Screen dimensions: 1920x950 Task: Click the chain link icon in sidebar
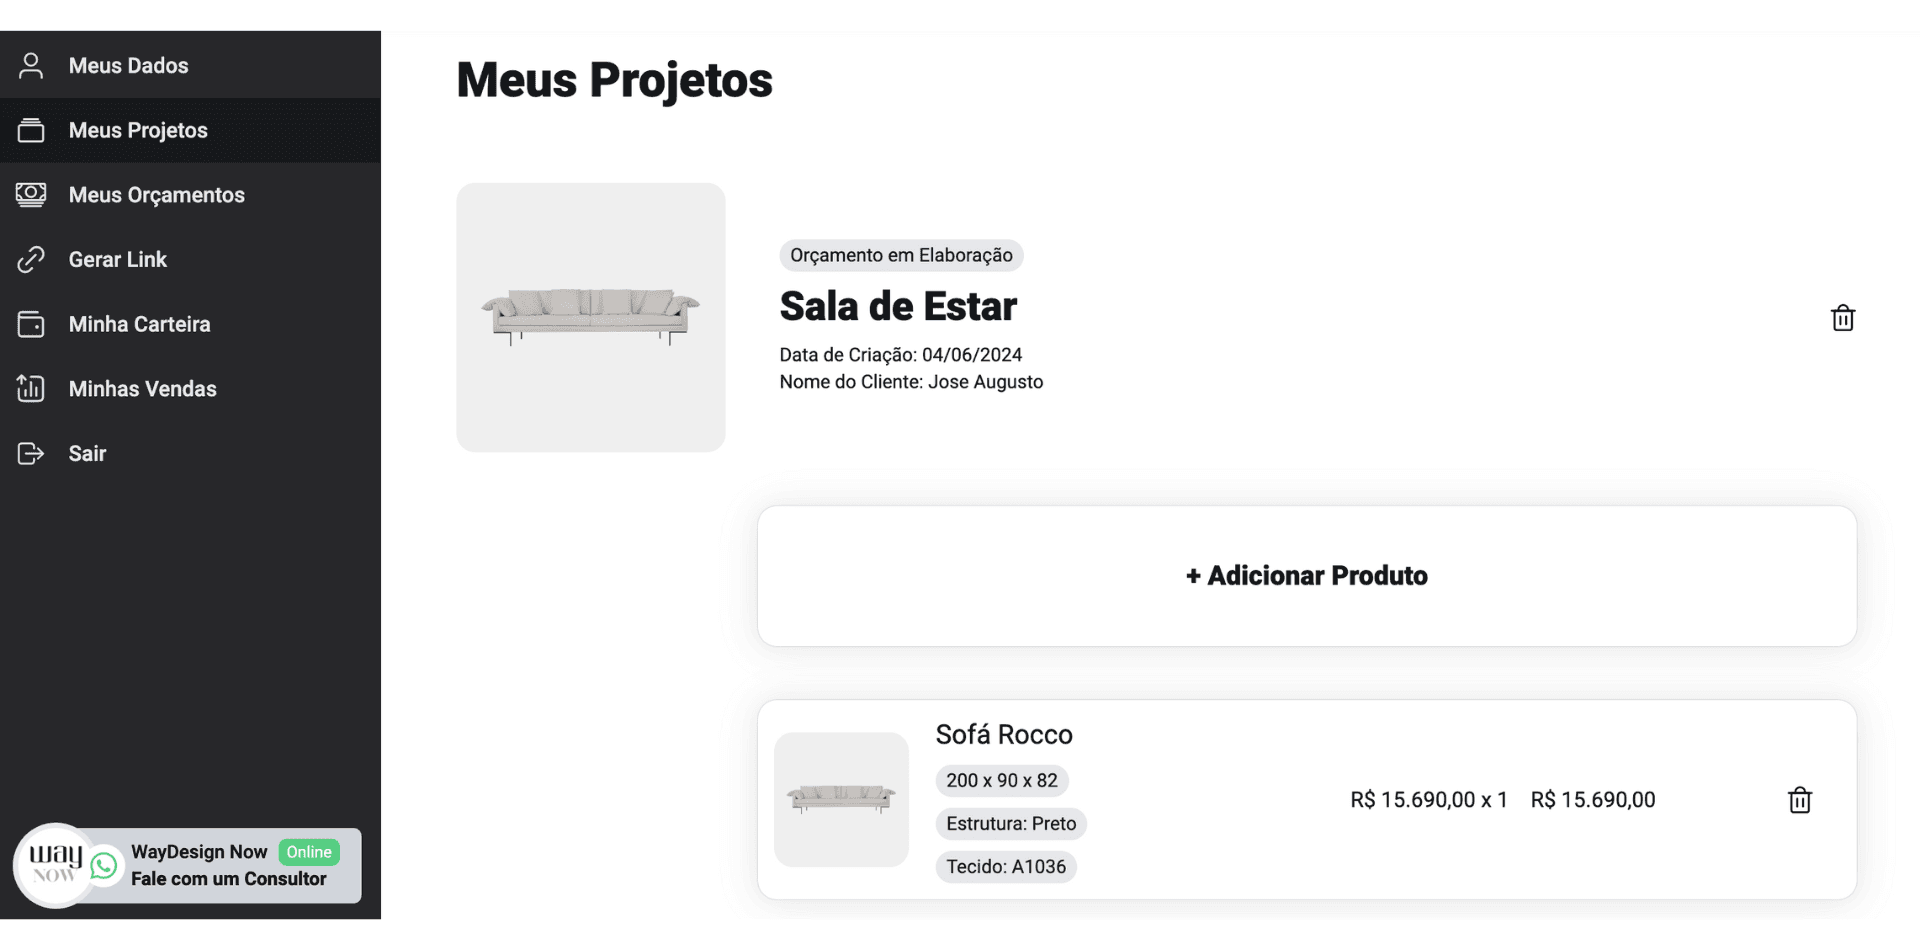coord(31,259)
